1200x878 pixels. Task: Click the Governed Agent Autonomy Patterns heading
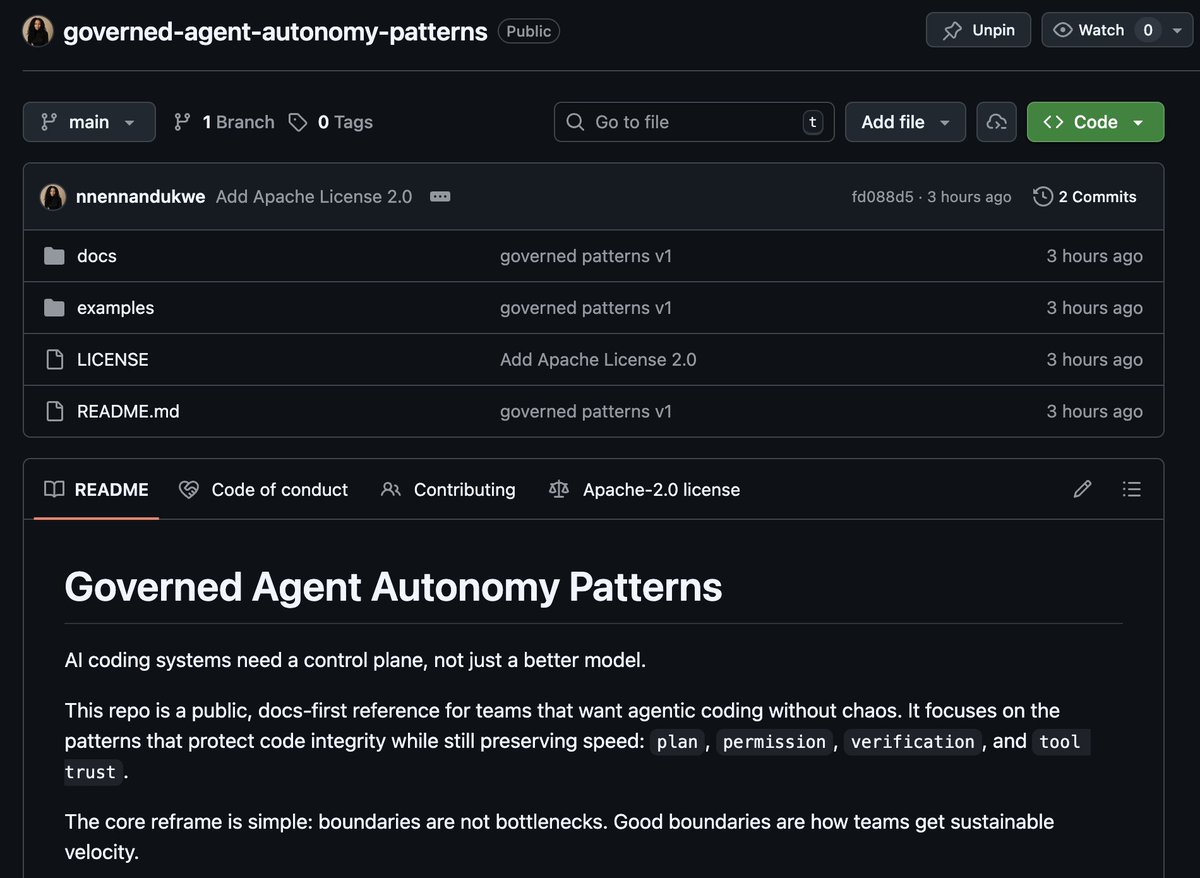pos(393,587)
